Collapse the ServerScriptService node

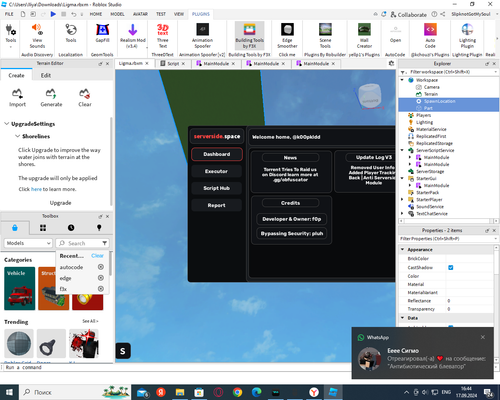click(402, 150)
